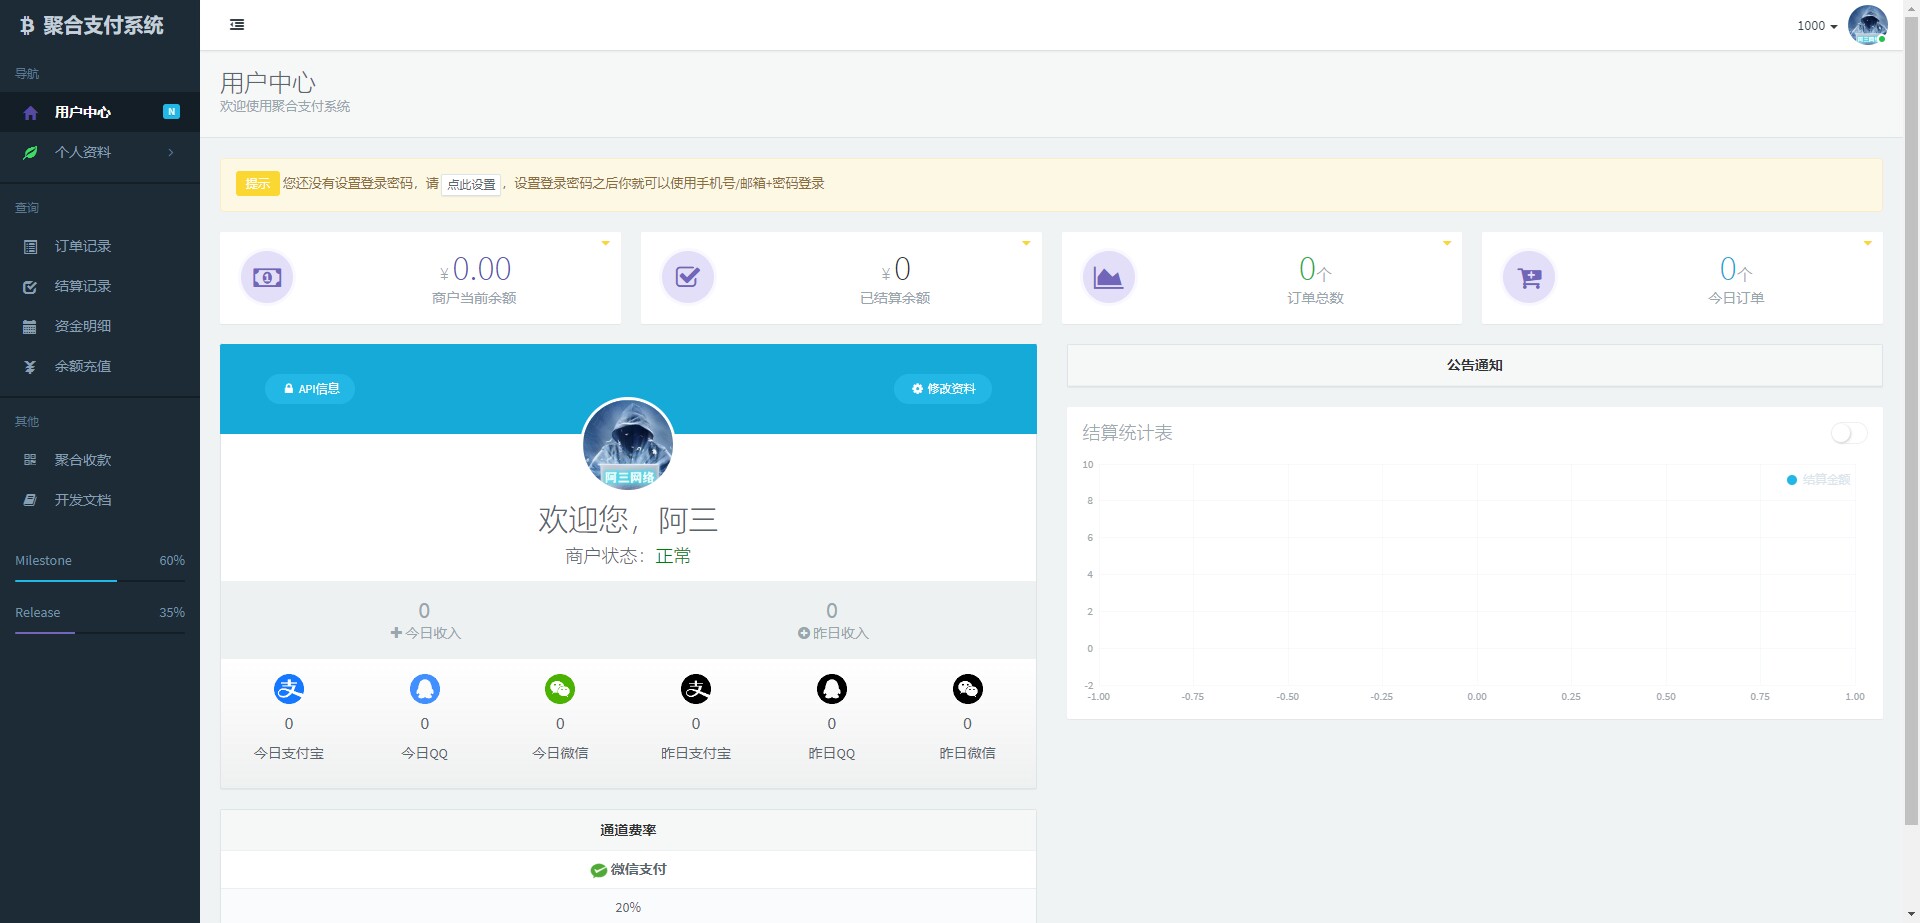Open the dropdown arrow on 今日订单 card
The width and height of the screenshot is (1920, 923).
pyautogui.click(x=1867, y=243)
